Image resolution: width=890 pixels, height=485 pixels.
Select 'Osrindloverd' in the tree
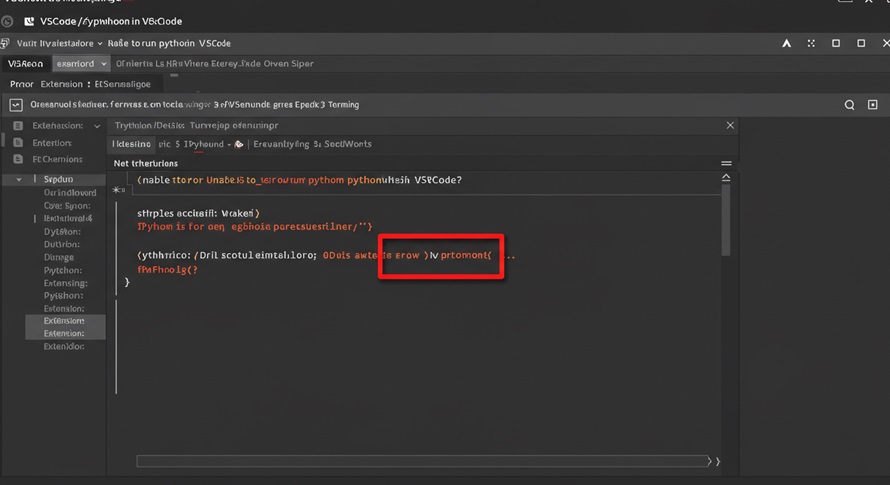coord(70,193)
